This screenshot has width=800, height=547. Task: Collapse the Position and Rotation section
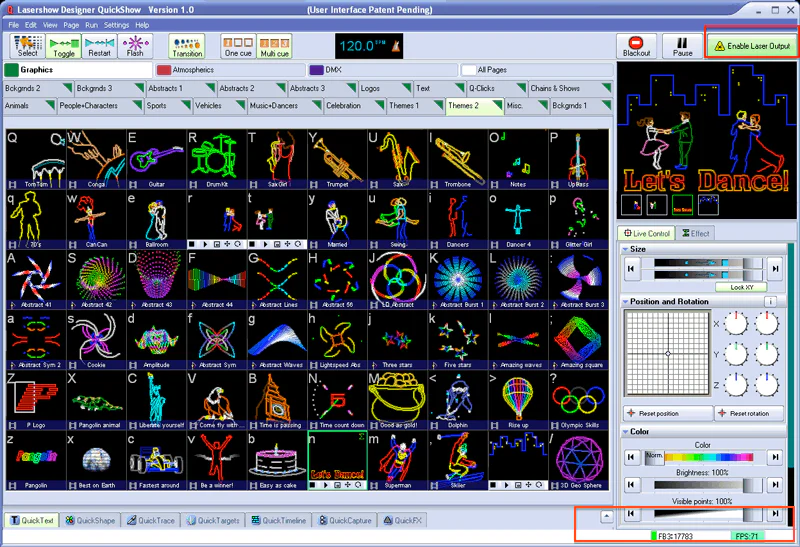tap(626, 301)
